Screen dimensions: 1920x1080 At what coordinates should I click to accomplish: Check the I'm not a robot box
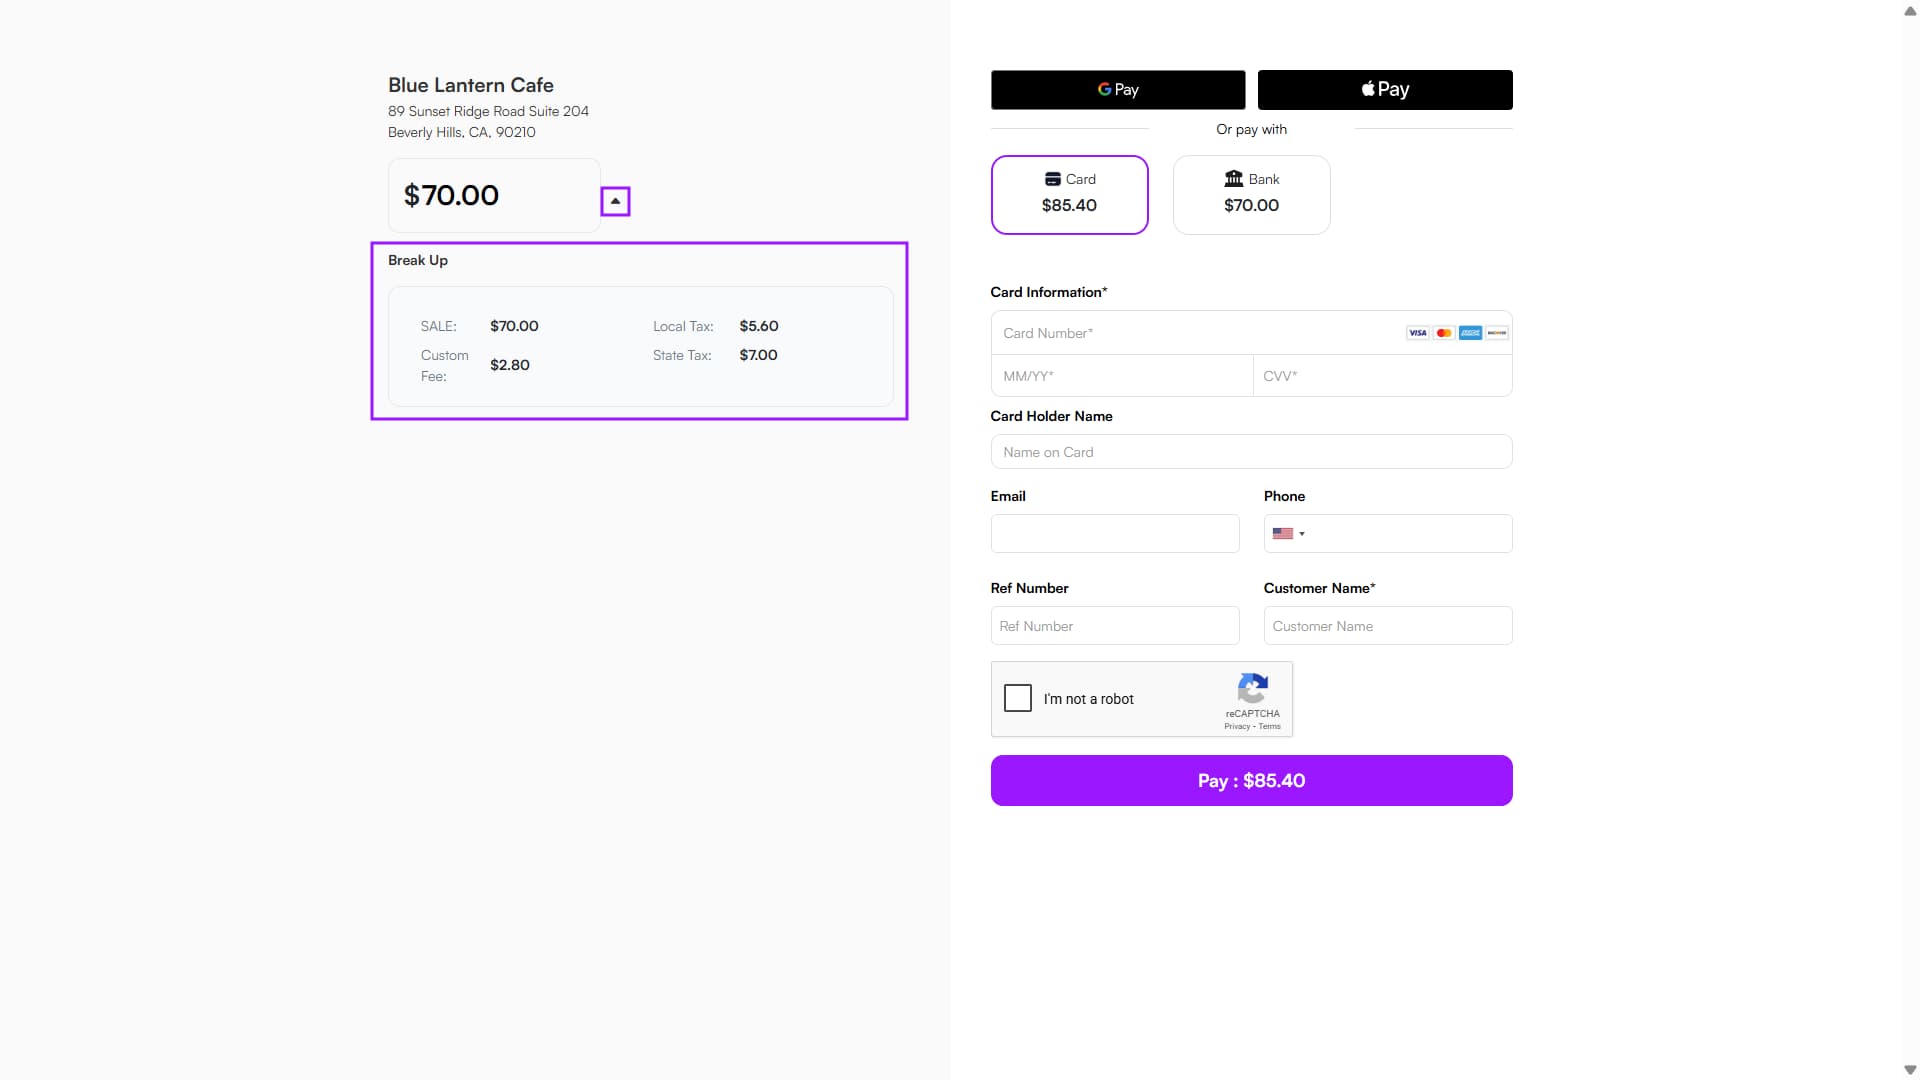(1018, 698)
